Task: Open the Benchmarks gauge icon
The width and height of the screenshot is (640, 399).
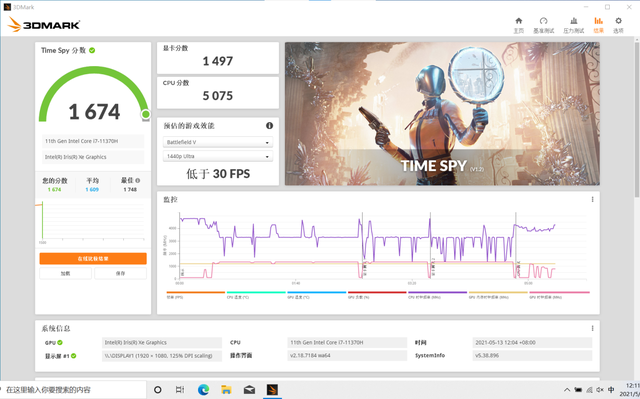Action: coord(543,24)
